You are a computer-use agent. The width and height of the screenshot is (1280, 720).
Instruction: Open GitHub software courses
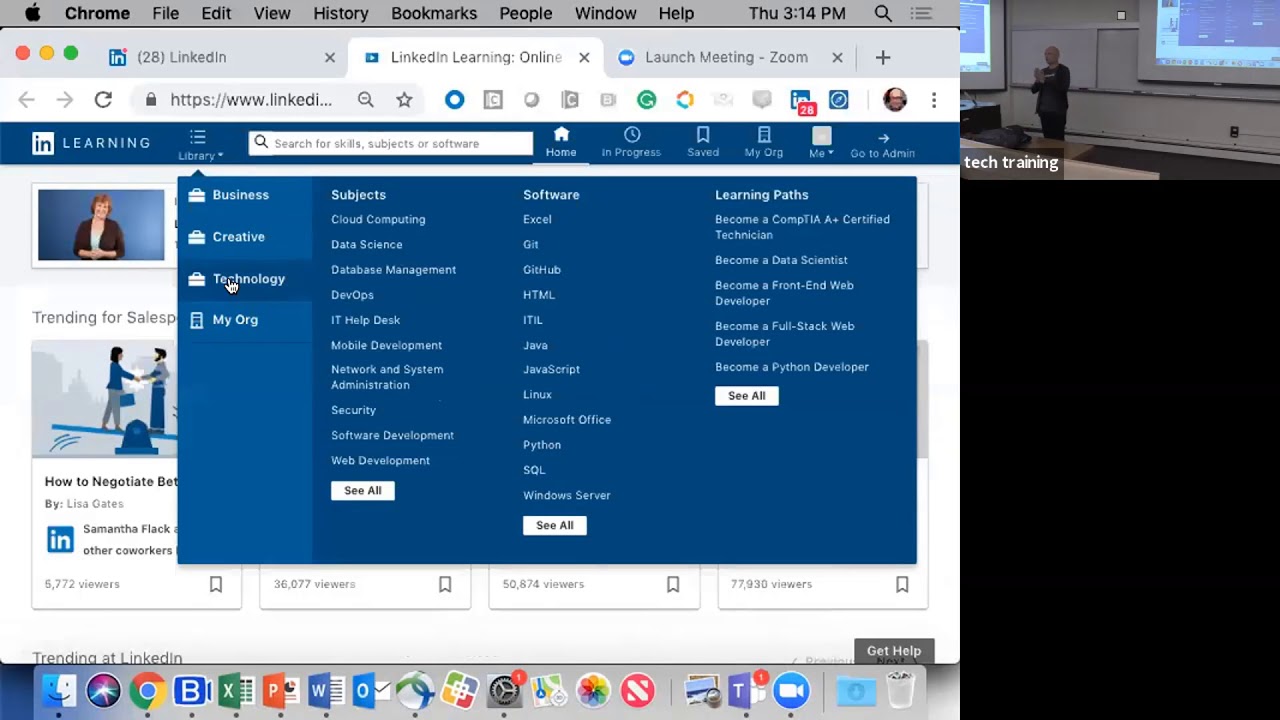click(542, 270)
